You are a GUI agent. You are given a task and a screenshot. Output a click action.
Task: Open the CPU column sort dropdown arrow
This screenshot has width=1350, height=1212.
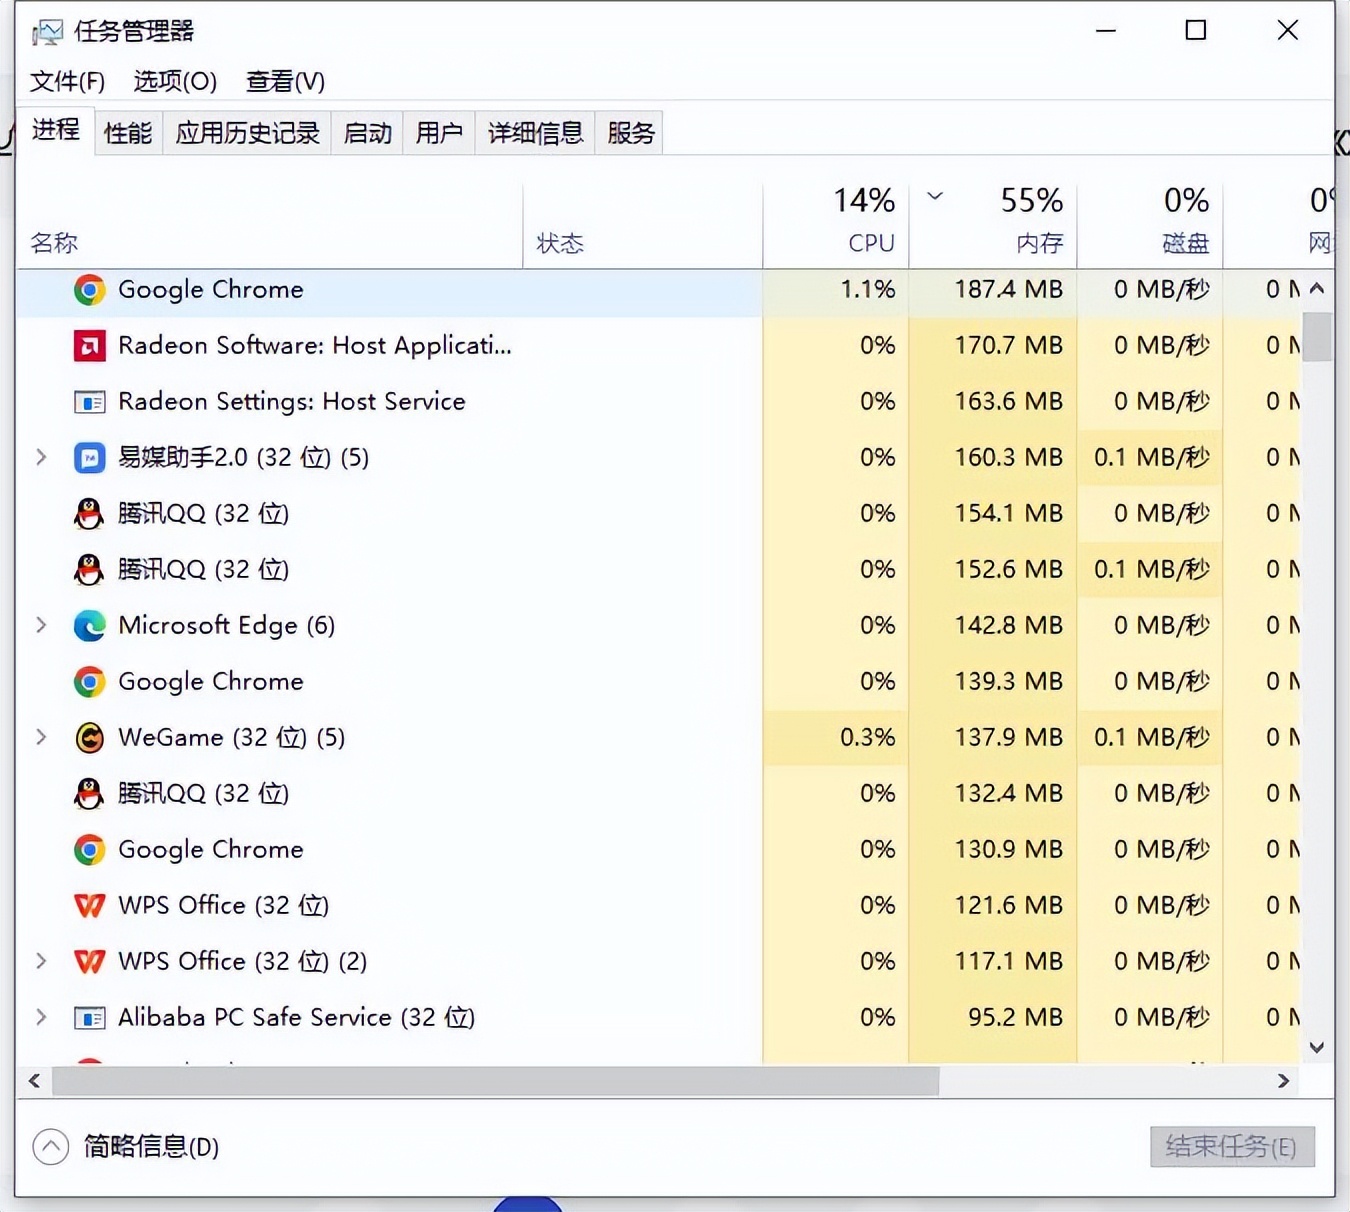coord(934,196)
